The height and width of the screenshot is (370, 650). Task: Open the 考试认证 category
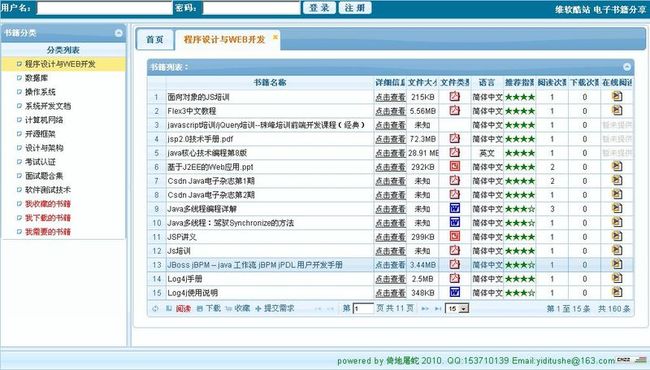coord(40,162)
